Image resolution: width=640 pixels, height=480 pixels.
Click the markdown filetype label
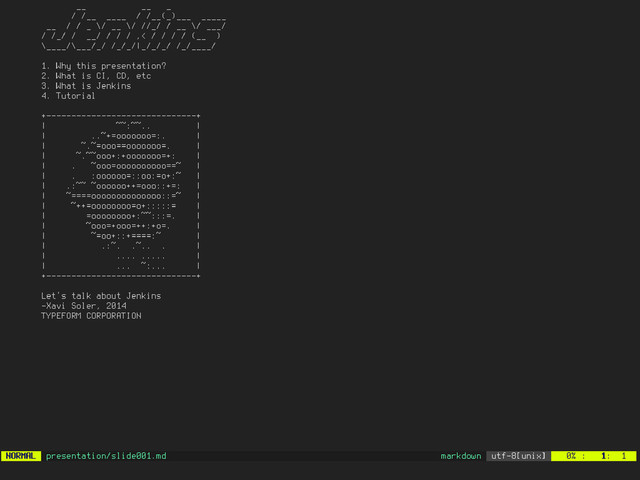click(461, 456)
